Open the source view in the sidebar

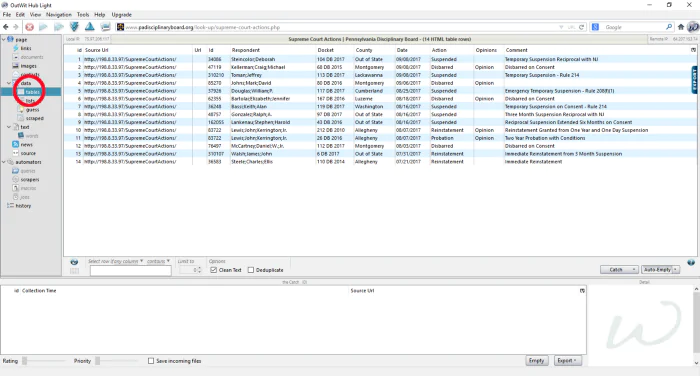point(28,153)
